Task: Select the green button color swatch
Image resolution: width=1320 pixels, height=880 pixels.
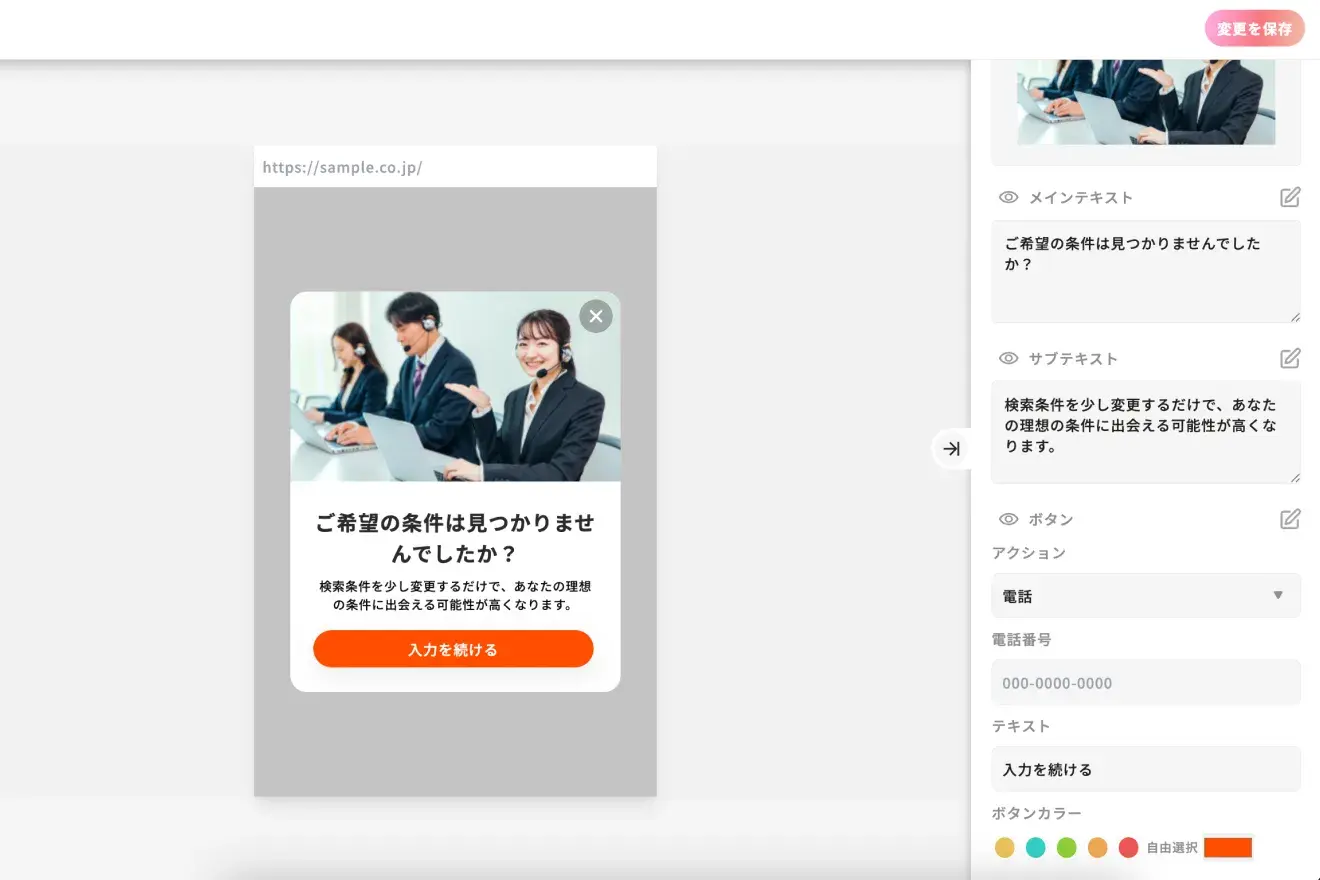Action: tap(1067, 848)
